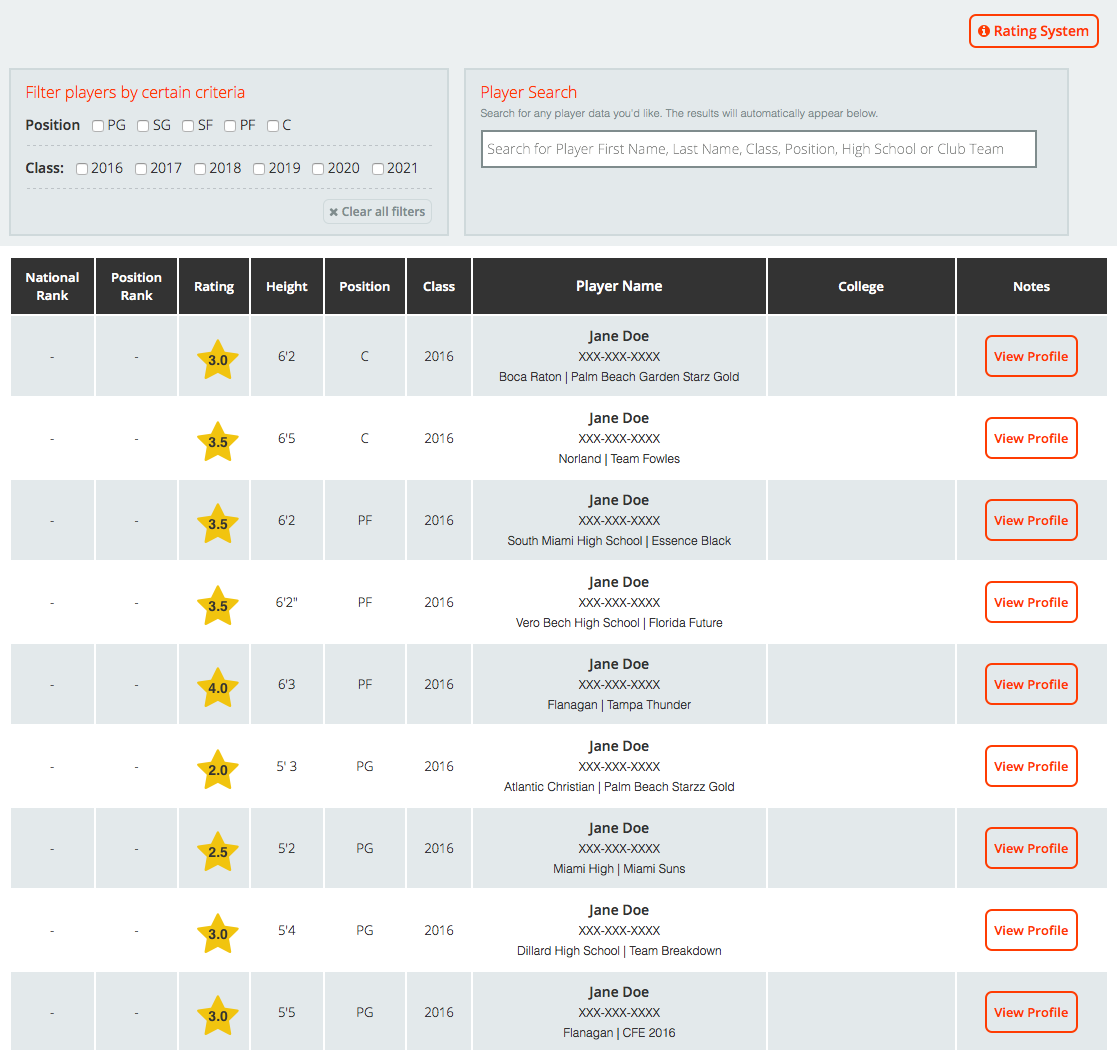Tick the SF position checkbox
The width and height of the screenshot is (1117, 1050).
[188, 126]
